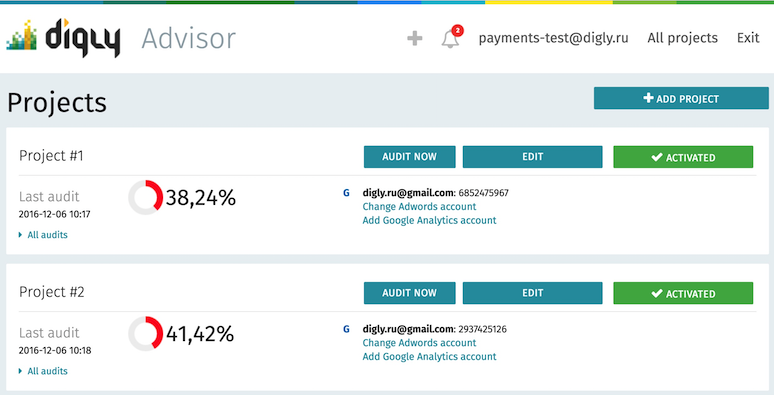This screenshot has height=395, width=774.
Task: Click Google G icon in Project #1
Action: click(347, 193)
